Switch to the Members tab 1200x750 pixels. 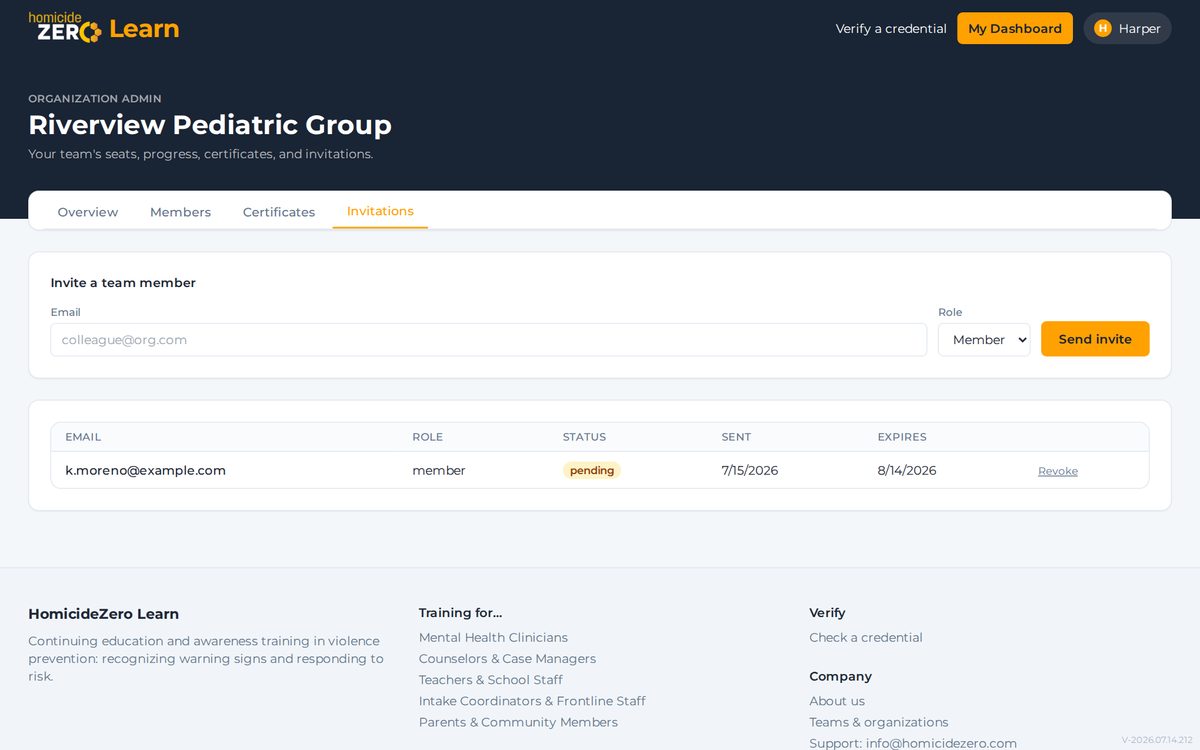(x=180, y=212)
